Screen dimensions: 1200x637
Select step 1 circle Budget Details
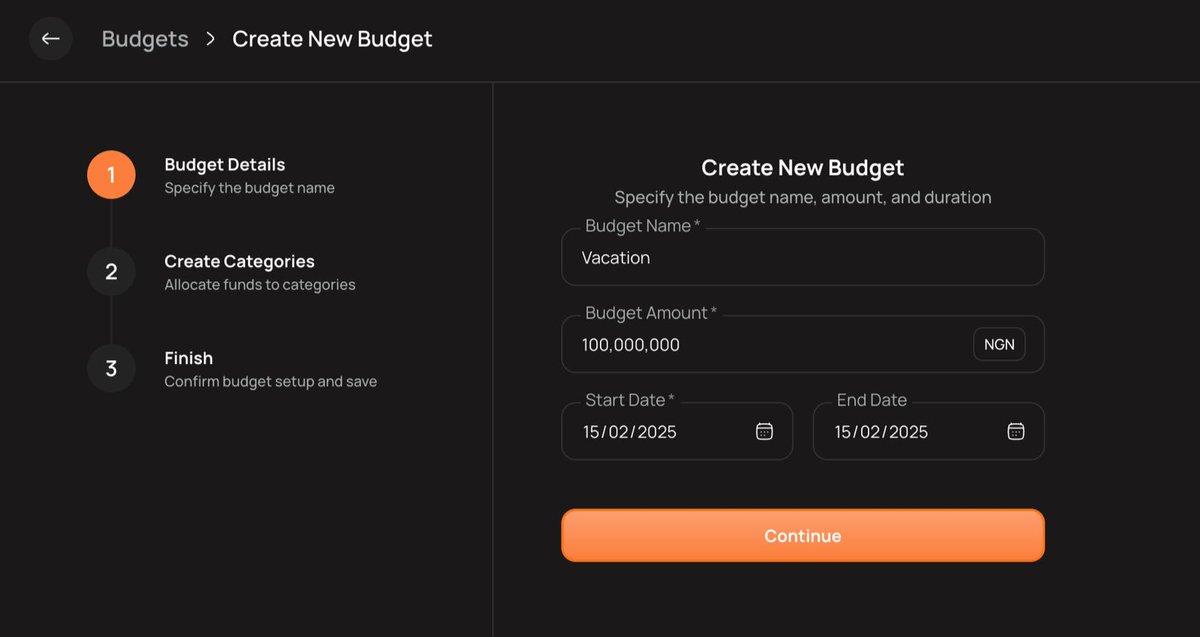(111, 175)
